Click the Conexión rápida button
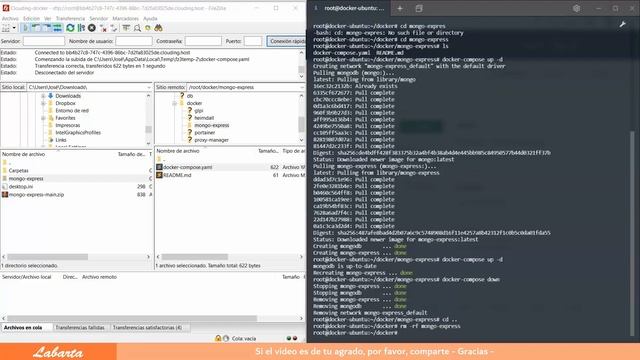The width and height of the screenshot is (640, 360). (x=287, y=41)
